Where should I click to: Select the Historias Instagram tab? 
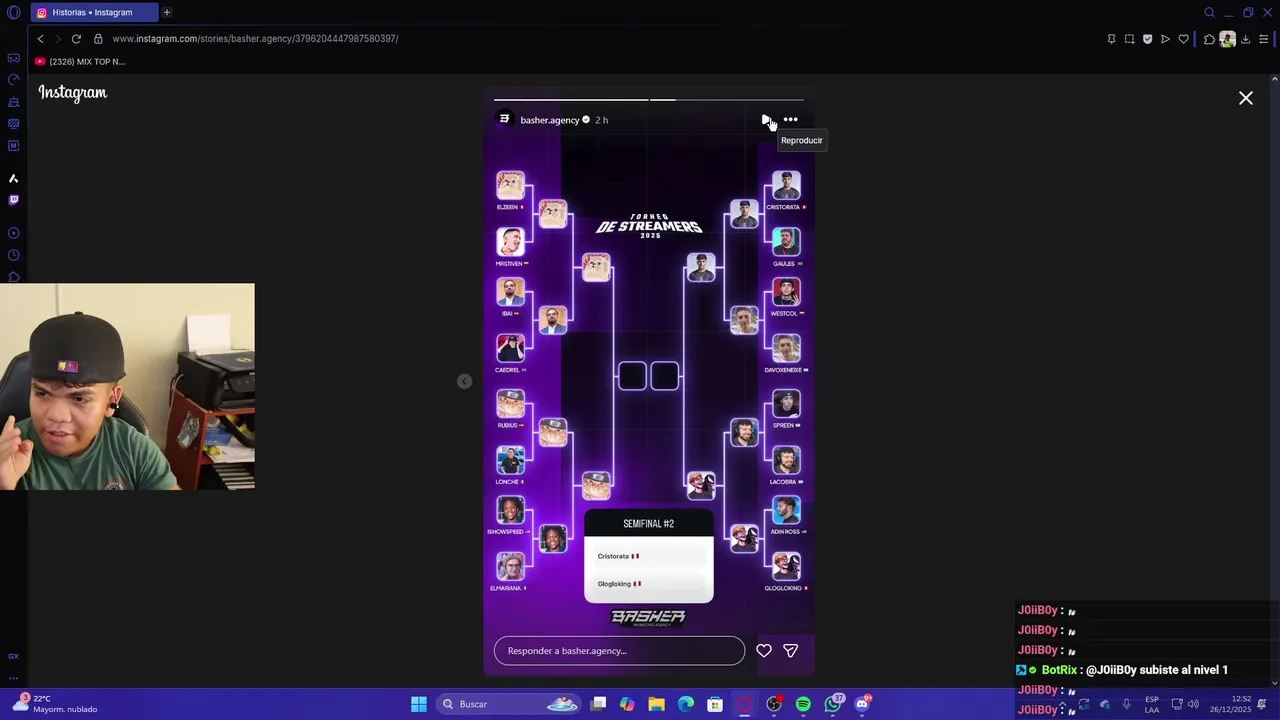click(93, 12)
